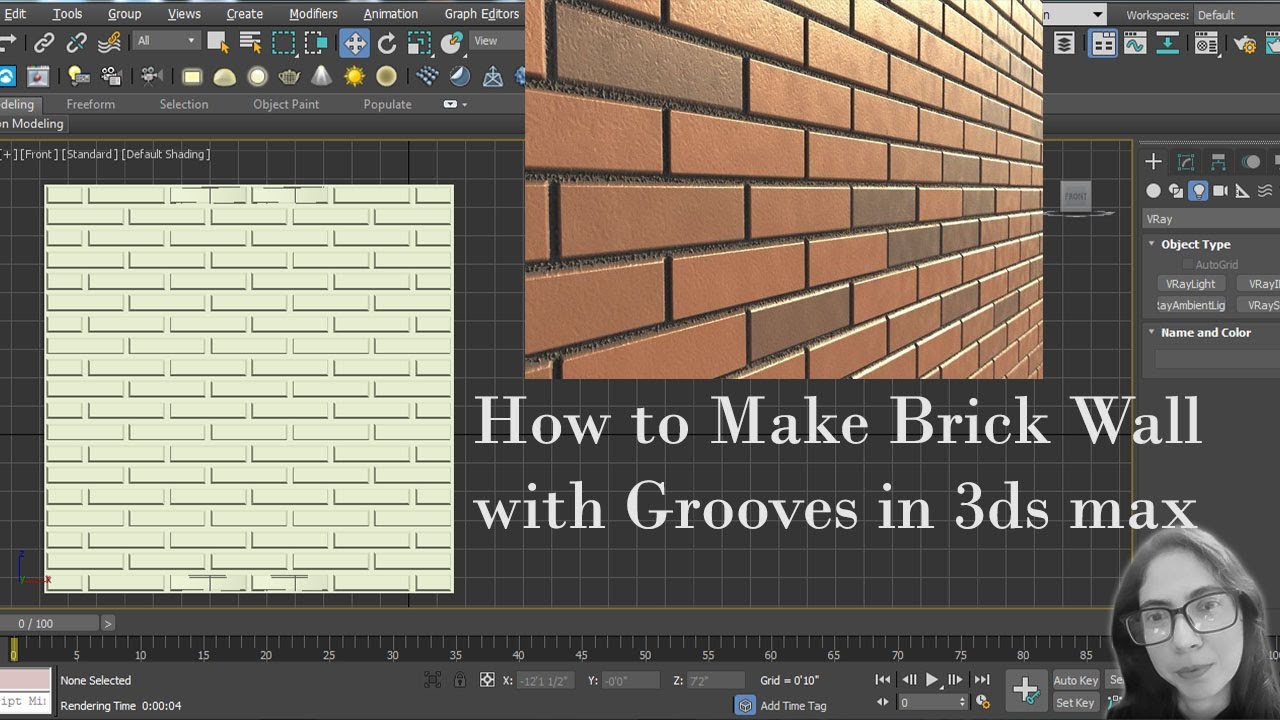The height and width of the screenshot is (720, 1280).
Task: Click the Select and Place tool icon
Action: click(452, 42)
